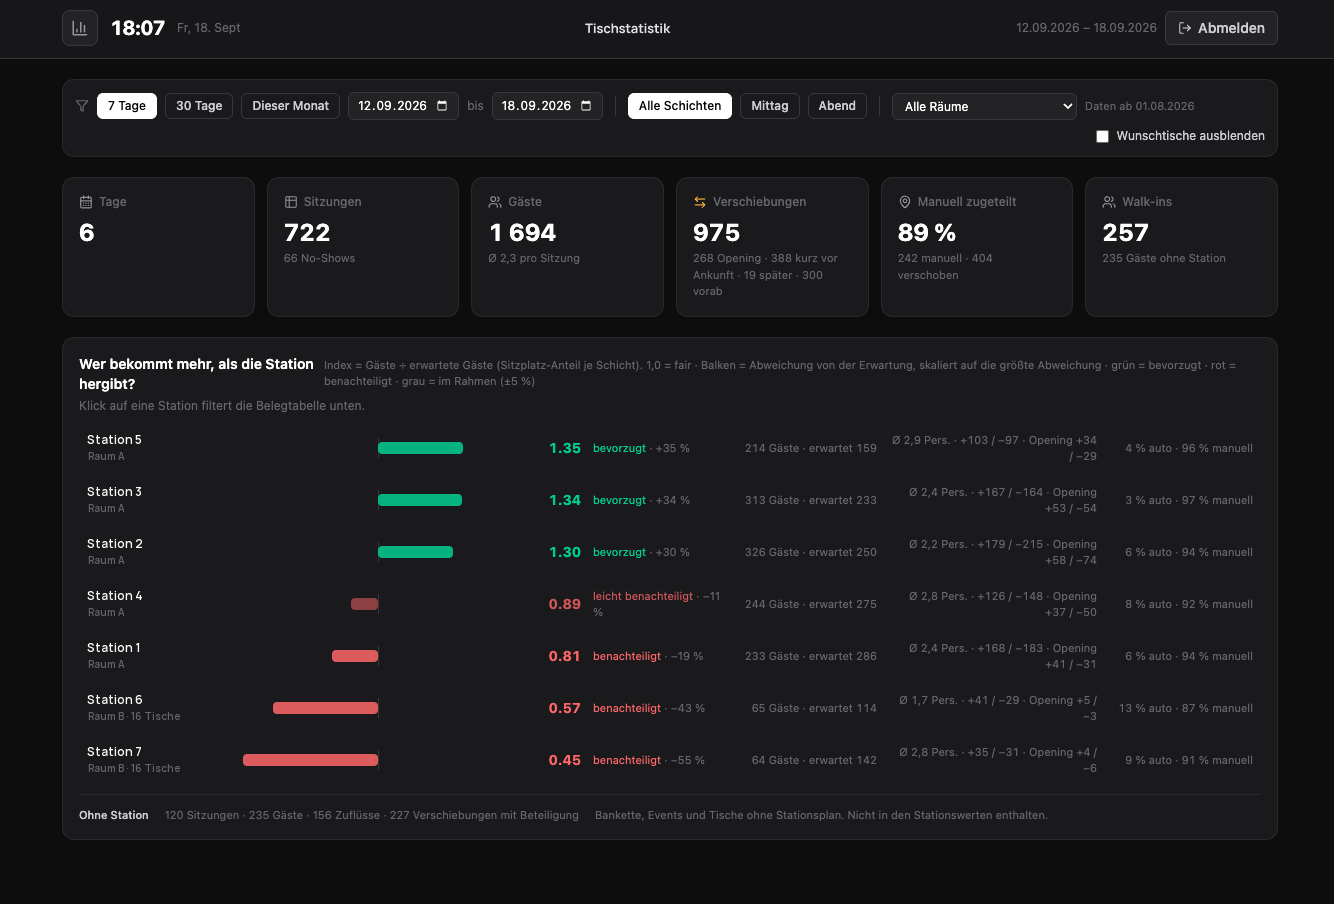The image size is (1334, 904).
Task: Open the Alle Räume room dropdown
Action: pyautogui.click(x=984, y=106)
